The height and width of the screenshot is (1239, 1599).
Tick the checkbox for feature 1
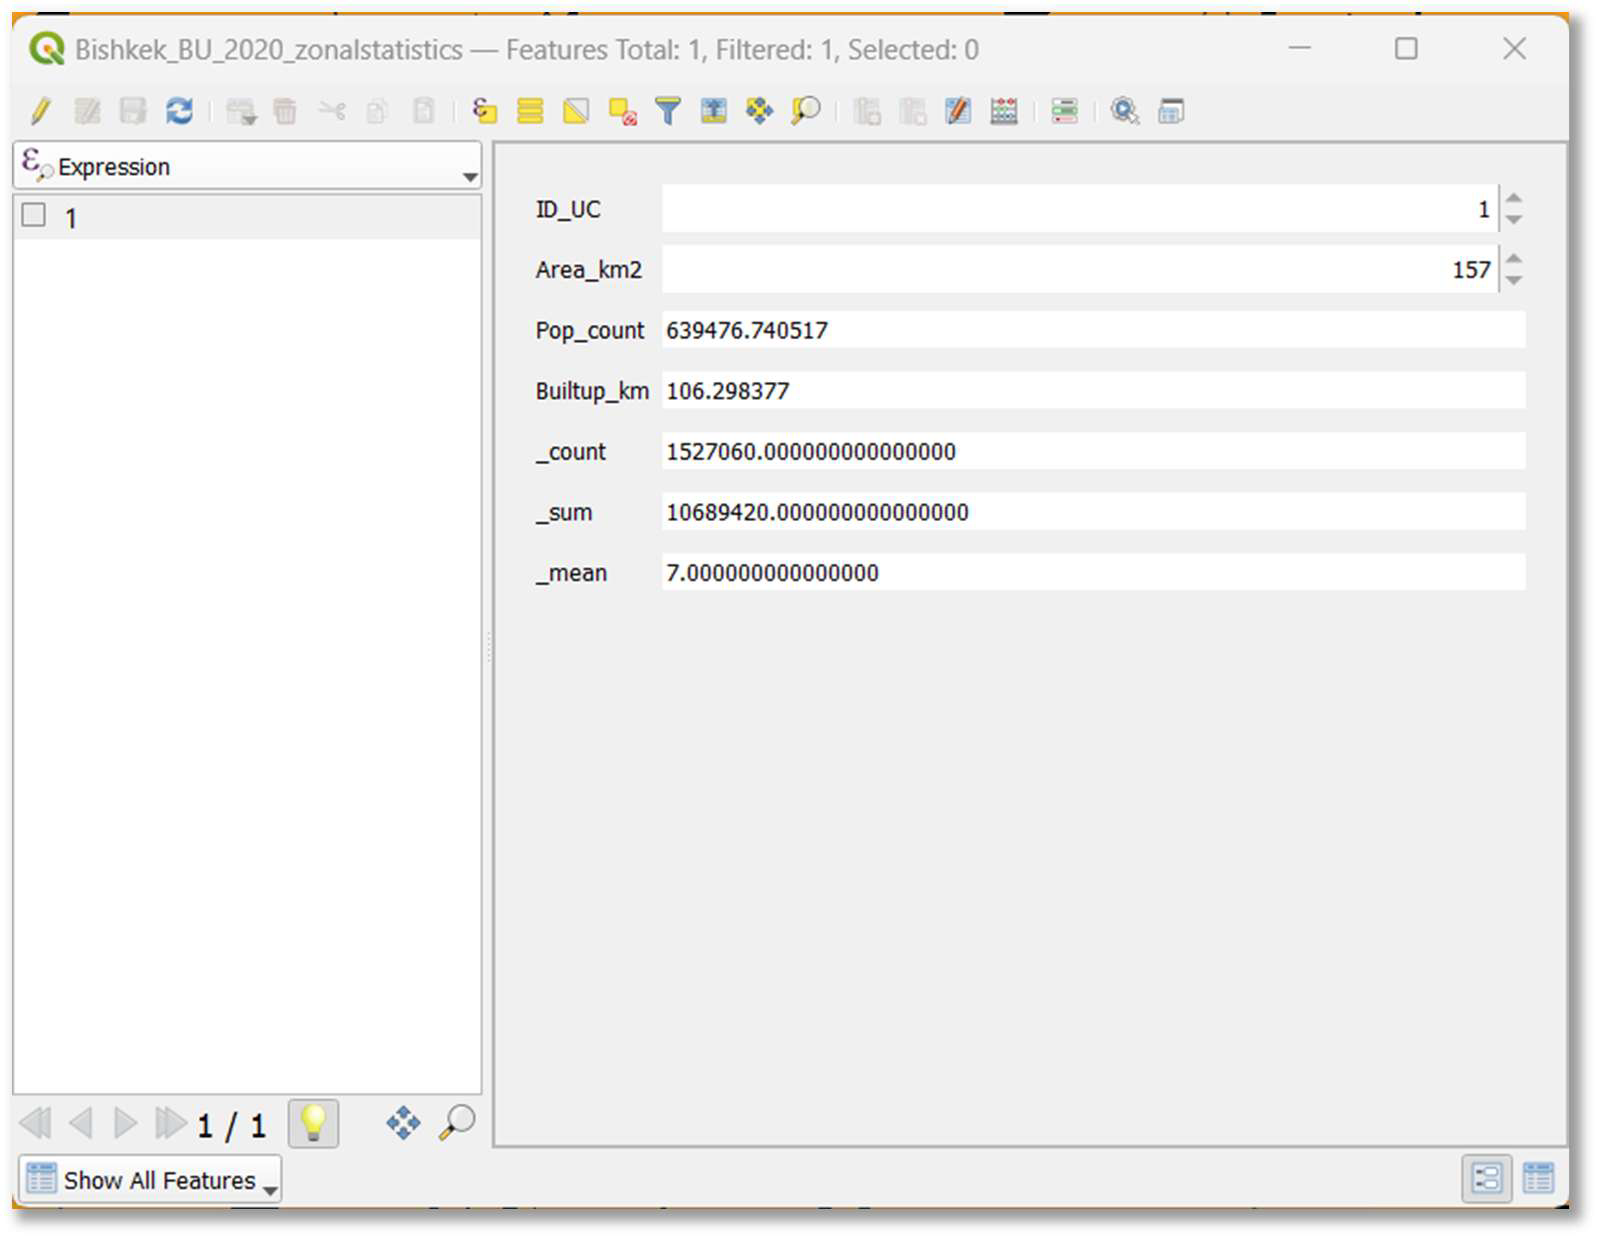34,216
